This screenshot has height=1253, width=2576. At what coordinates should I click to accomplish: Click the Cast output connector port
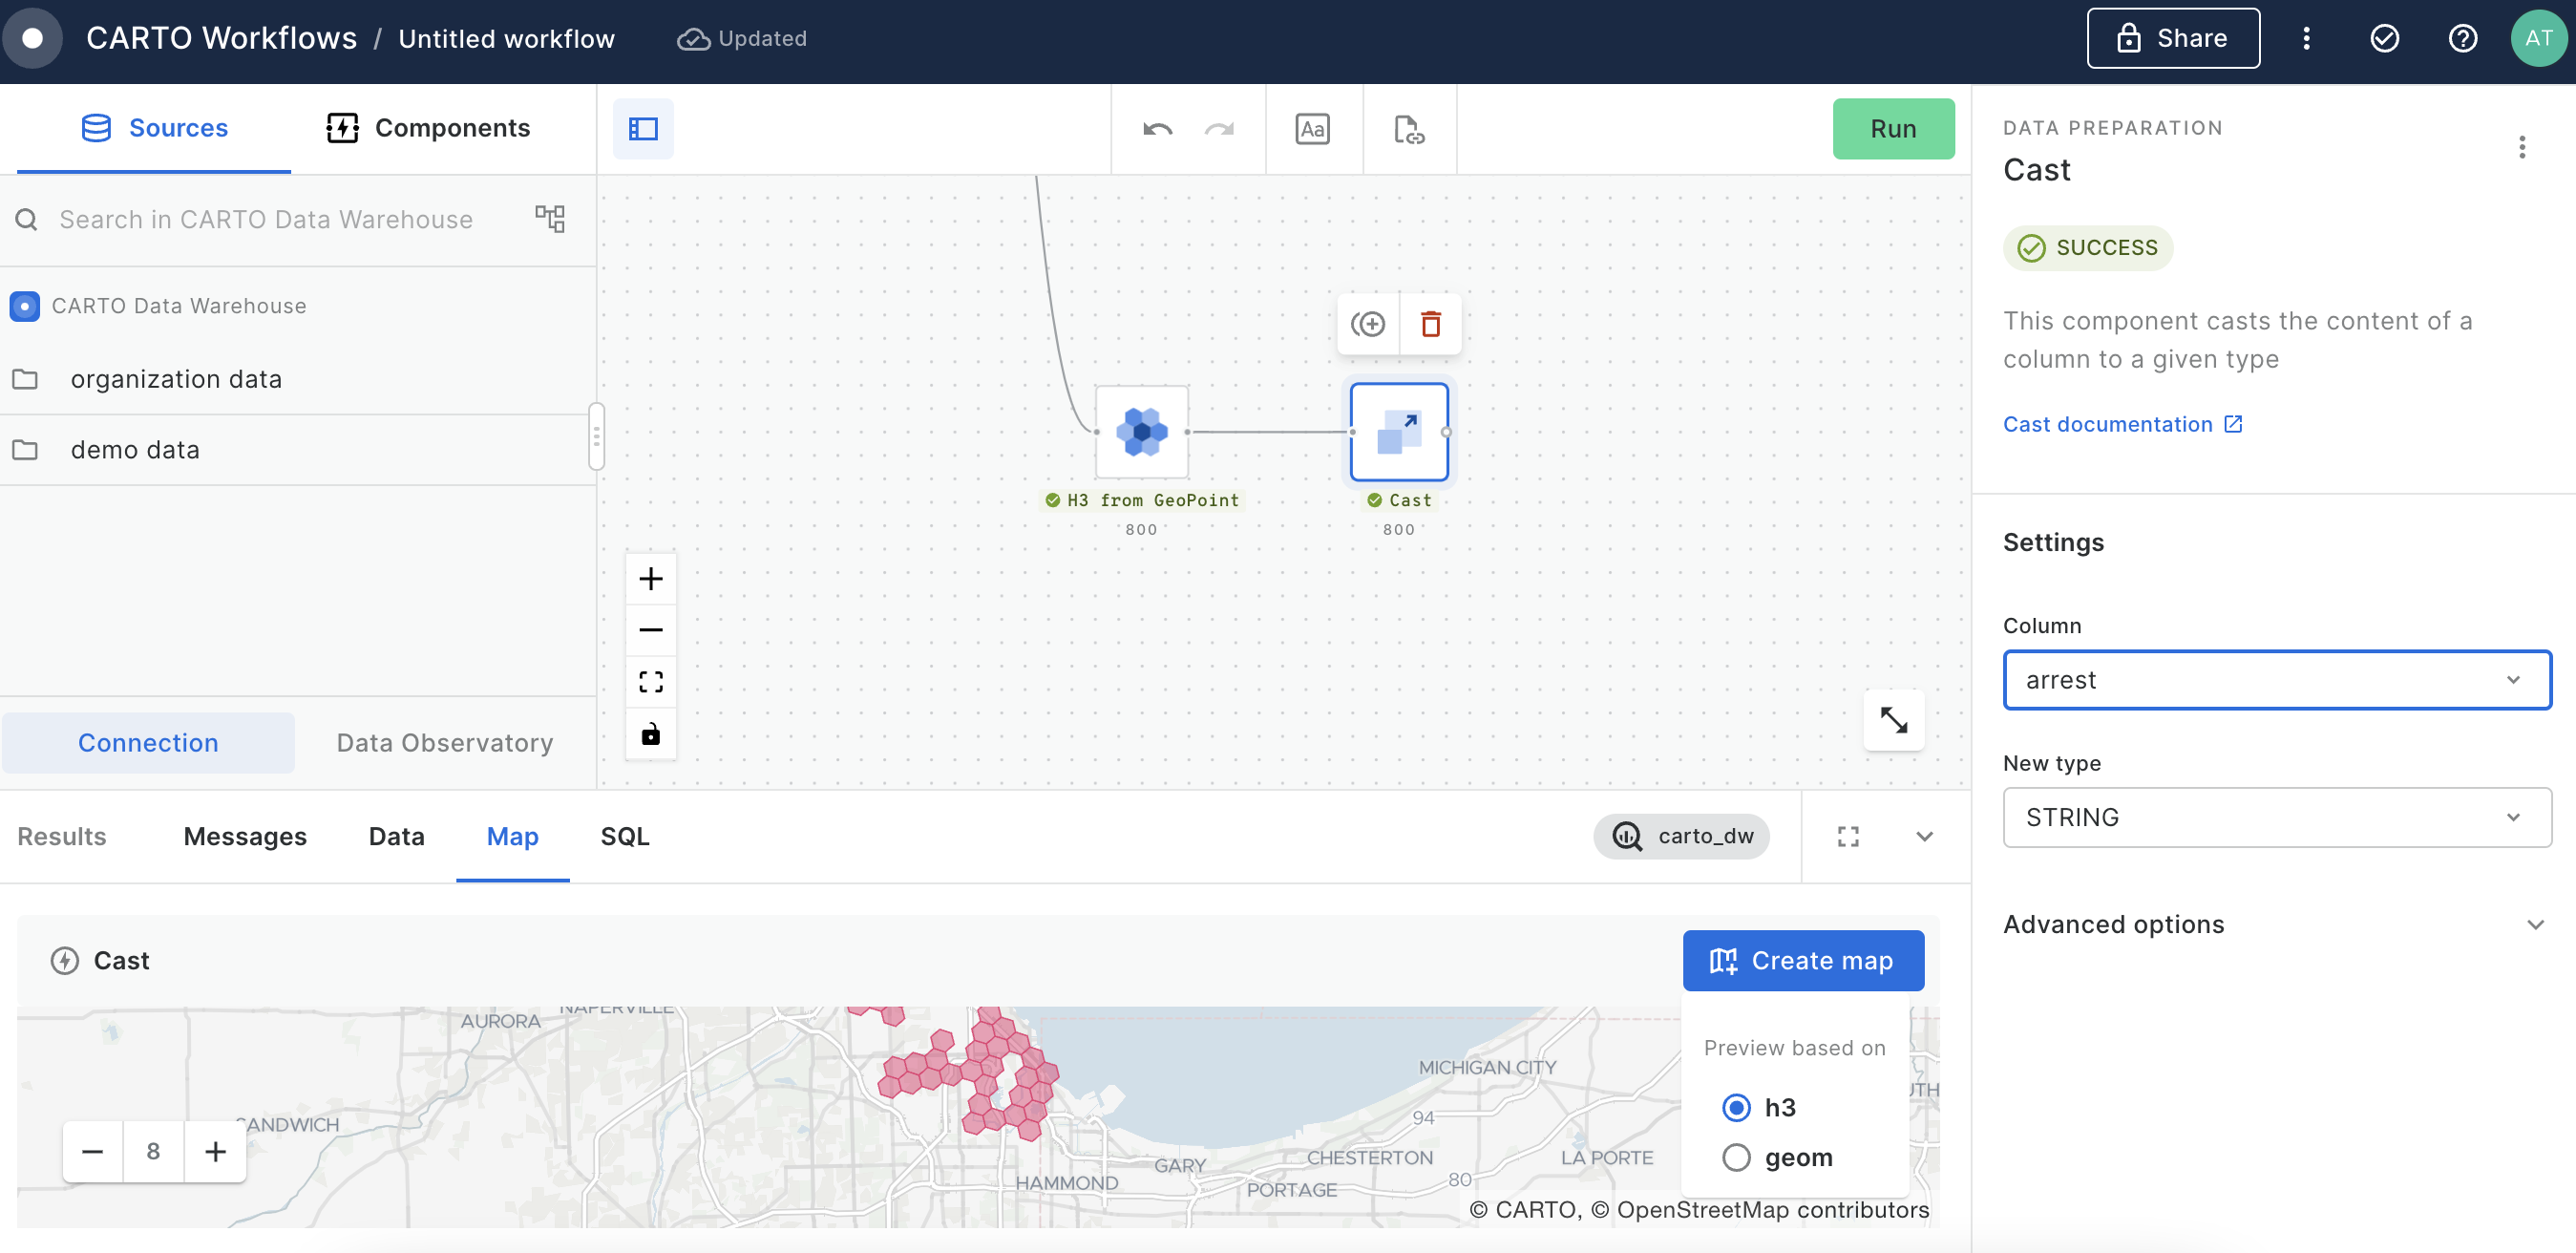pyautogui.click(x=1446, y=432)
